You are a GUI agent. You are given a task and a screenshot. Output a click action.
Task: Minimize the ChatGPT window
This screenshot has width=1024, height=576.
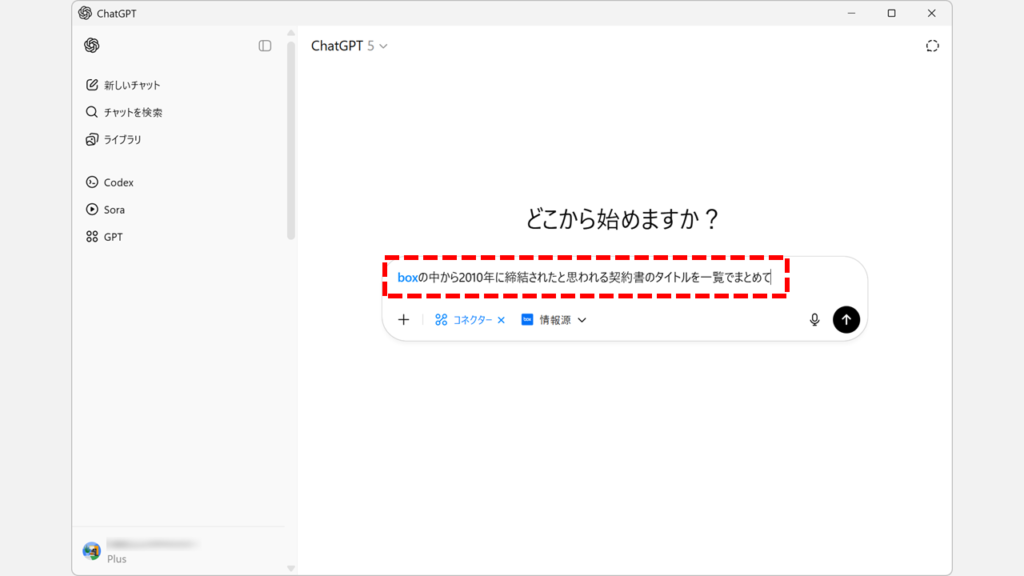point(852,13)
